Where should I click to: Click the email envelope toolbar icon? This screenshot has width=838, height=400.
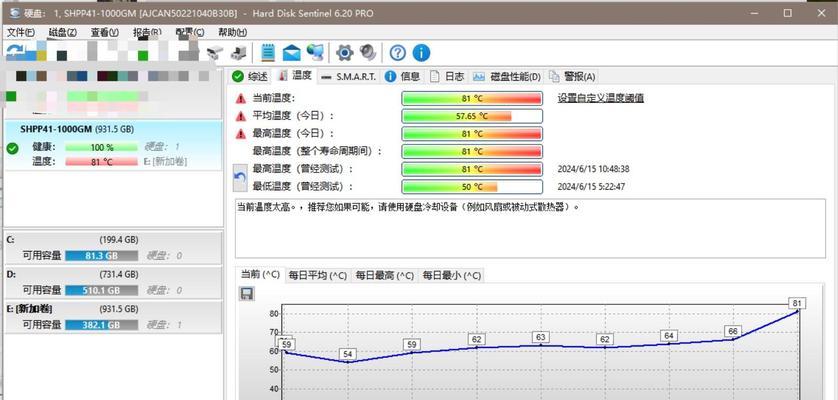(x=291, y=52)
